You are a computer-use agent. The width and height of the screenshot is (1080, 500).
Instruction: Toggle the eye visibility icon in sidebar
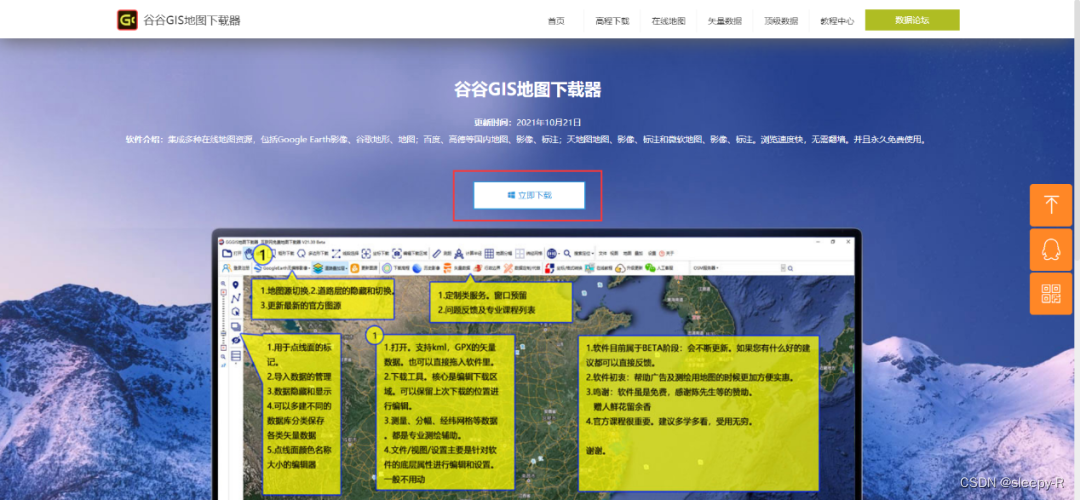[x=236, y=340]
